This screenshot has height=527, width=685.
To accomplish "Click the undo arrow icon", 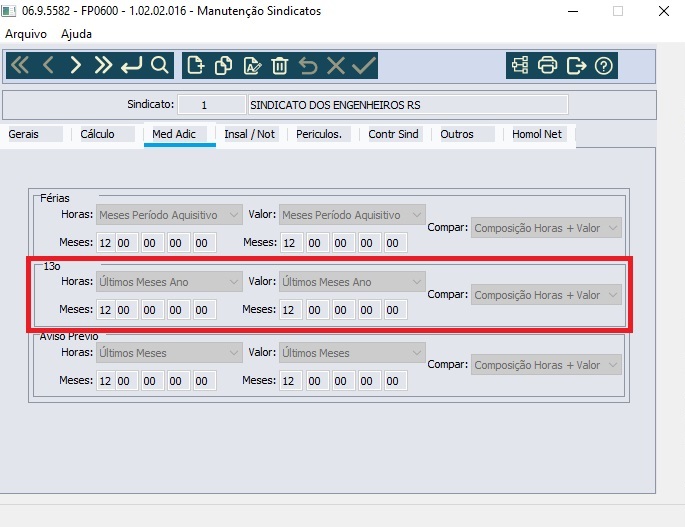I will point(308,66).
